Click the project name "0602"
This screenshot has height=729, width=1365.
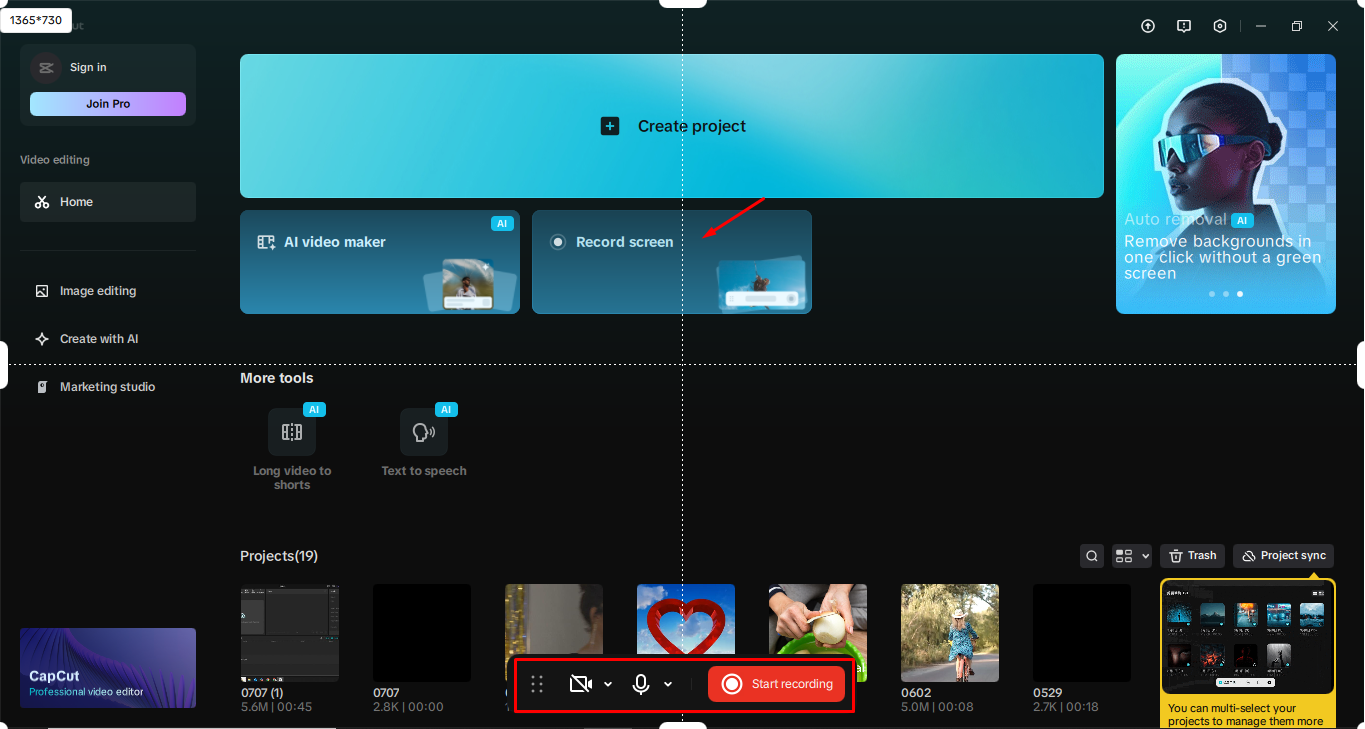pos(916,693)
